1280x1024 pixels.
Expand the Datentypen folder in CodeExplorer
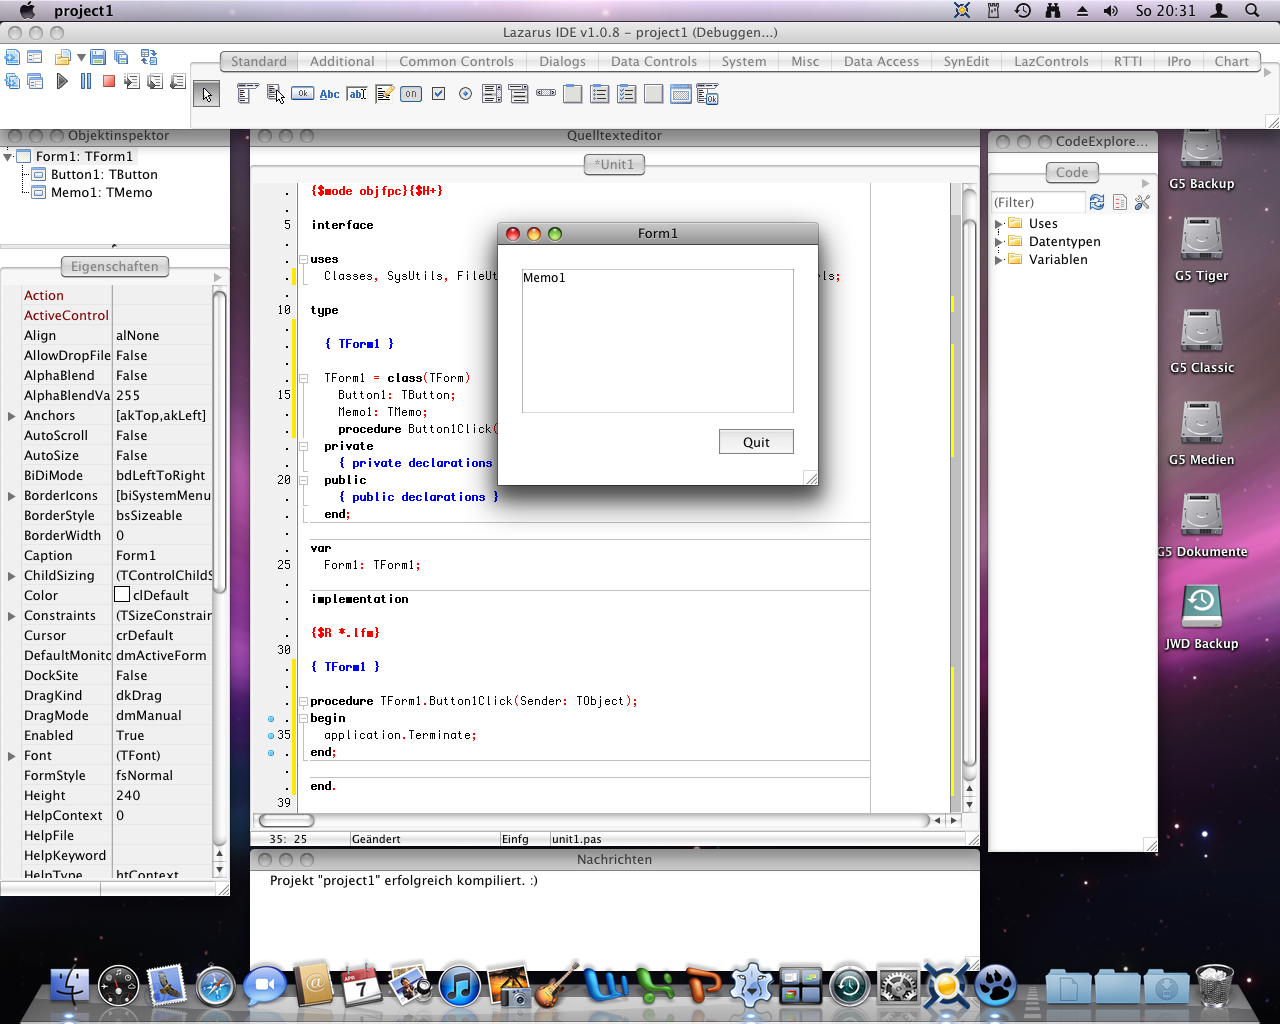click(x=998, y=242)
